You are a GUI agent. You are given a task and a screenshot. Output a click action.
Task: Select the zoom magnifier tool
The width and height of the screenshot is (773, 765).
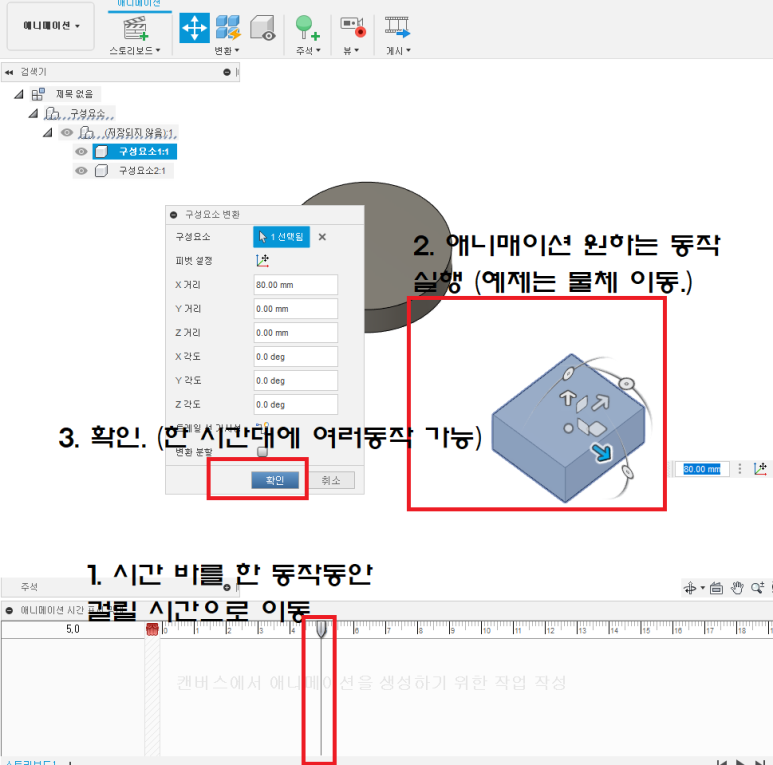point(757,588)
